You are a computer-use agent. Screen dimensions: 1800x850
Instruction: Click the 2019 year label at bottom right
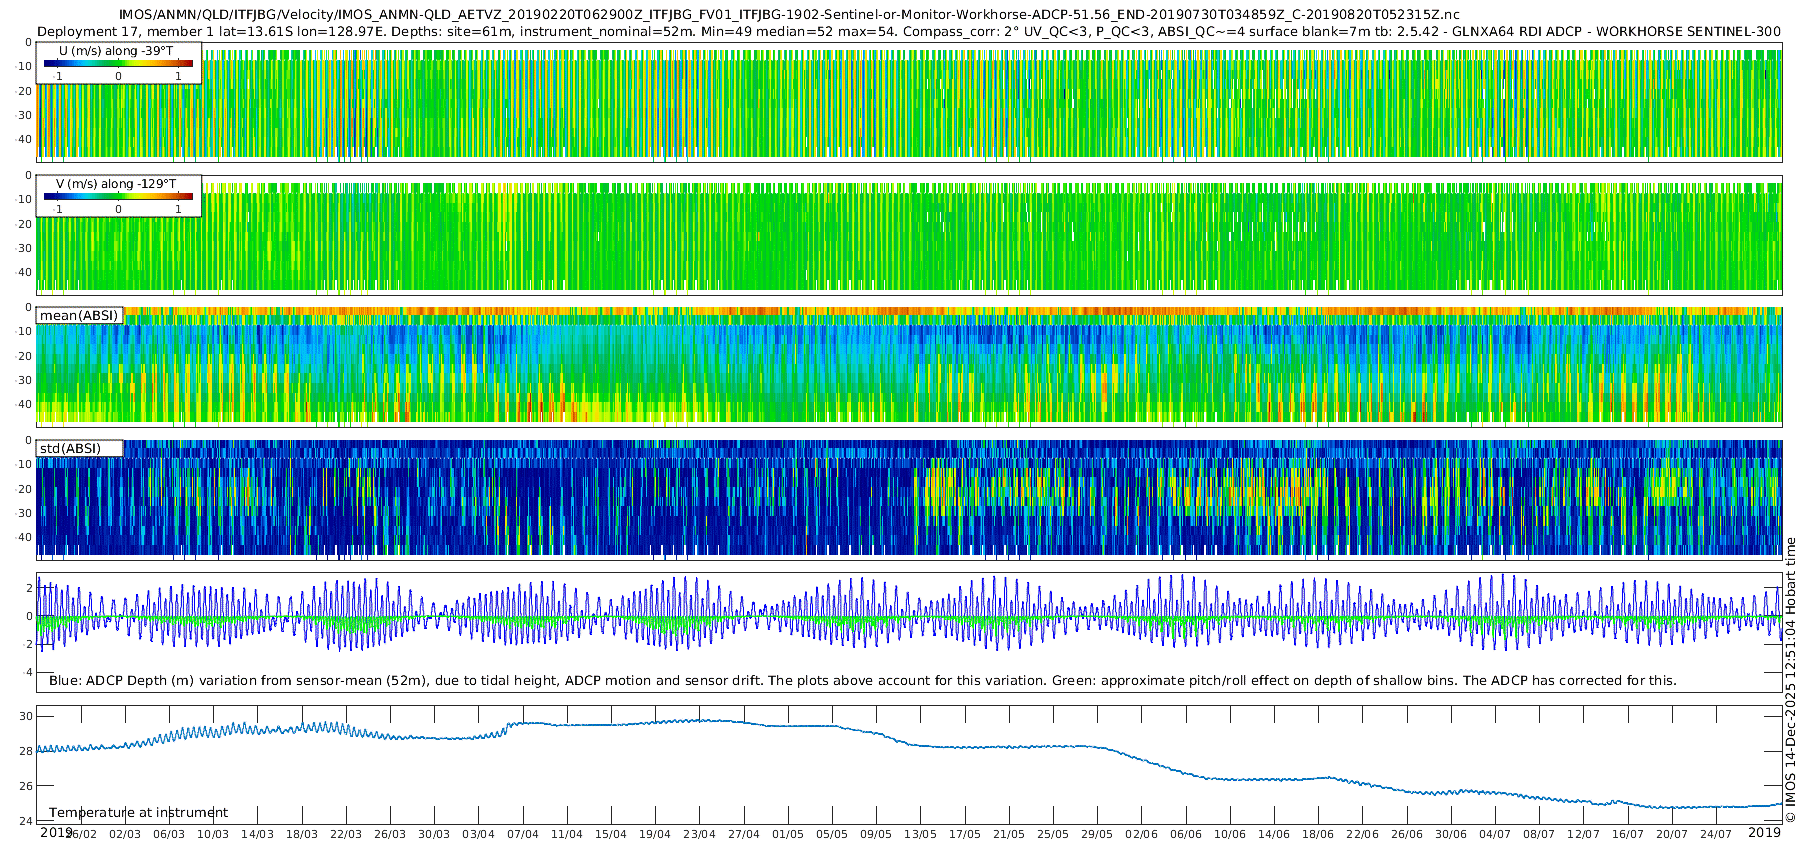click(1764, 832)
